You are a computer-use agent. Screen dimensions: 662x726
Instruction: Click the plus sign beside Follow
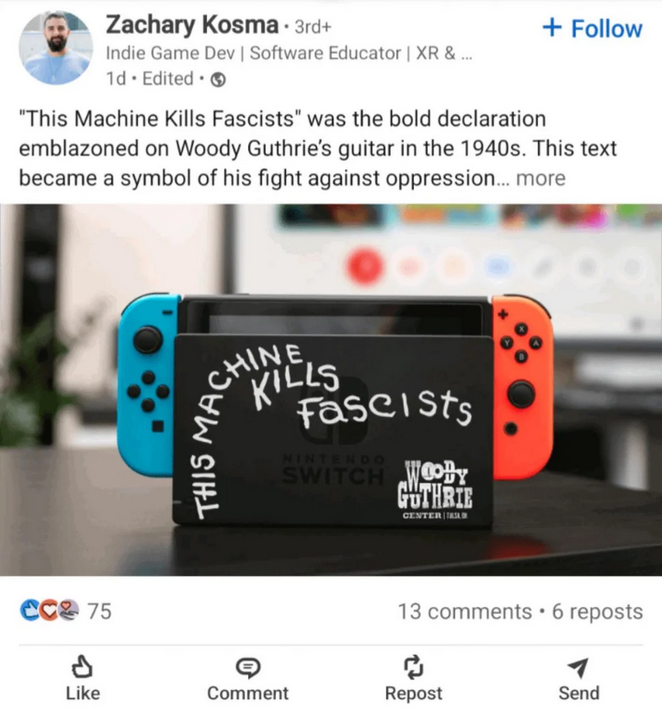552,27
